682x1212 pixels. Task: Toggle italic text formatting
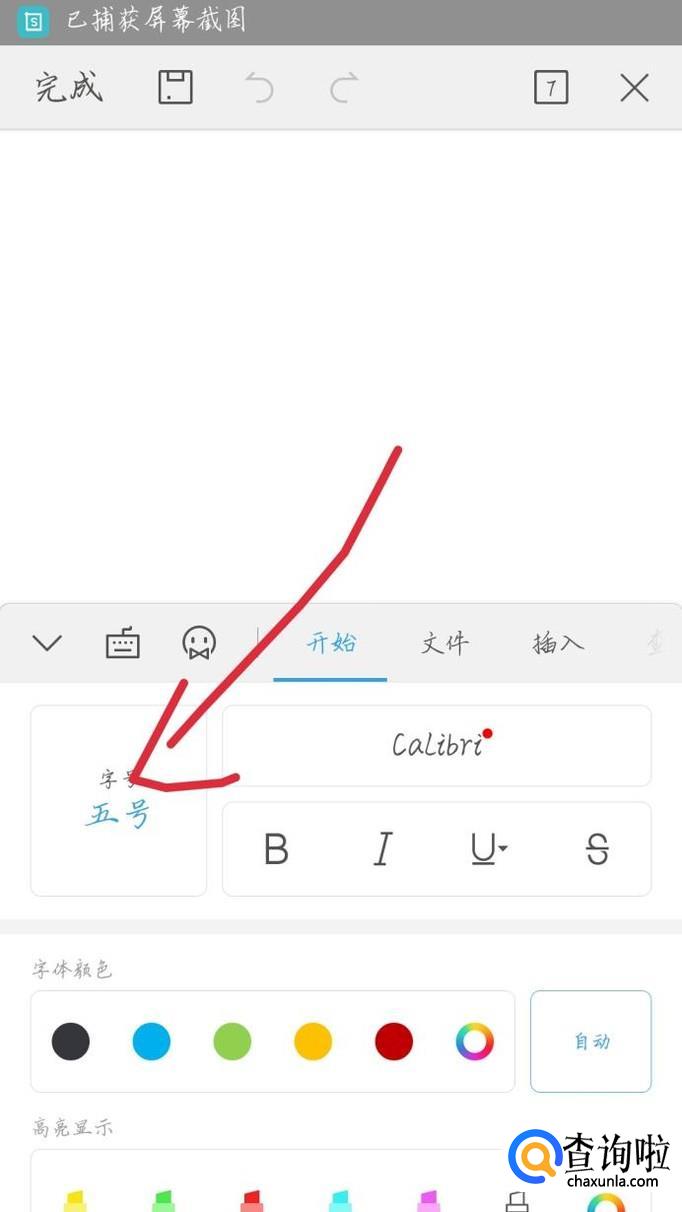[382, 849]
